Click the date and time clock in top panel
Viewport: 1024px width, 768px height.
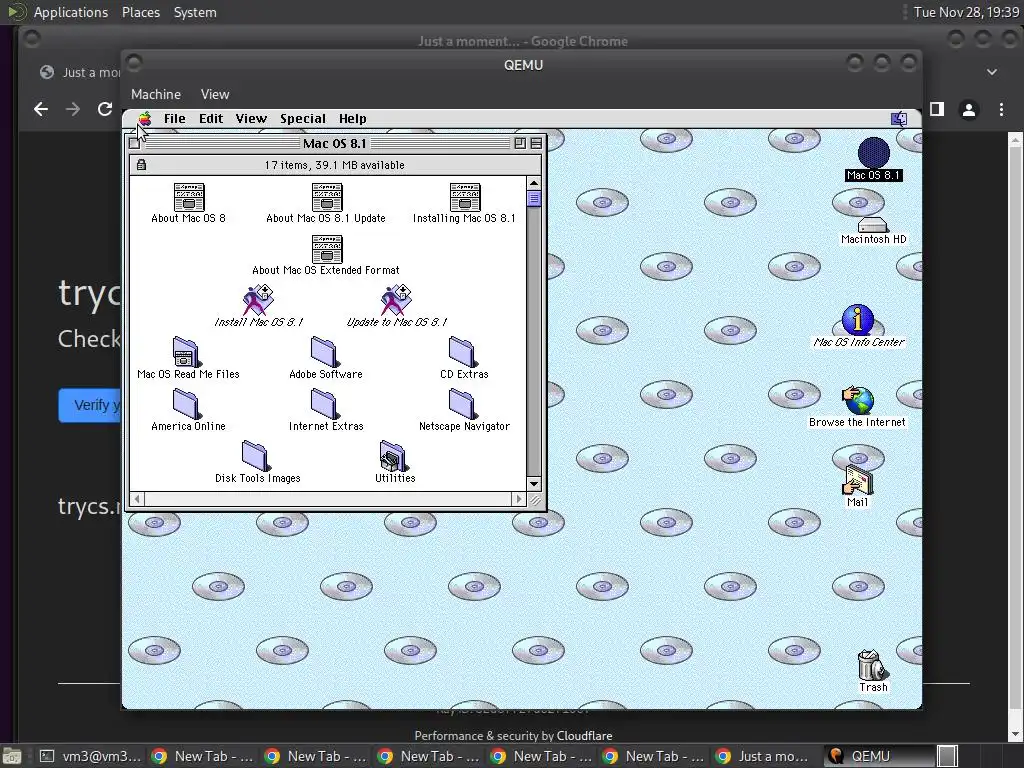(966, 12)
